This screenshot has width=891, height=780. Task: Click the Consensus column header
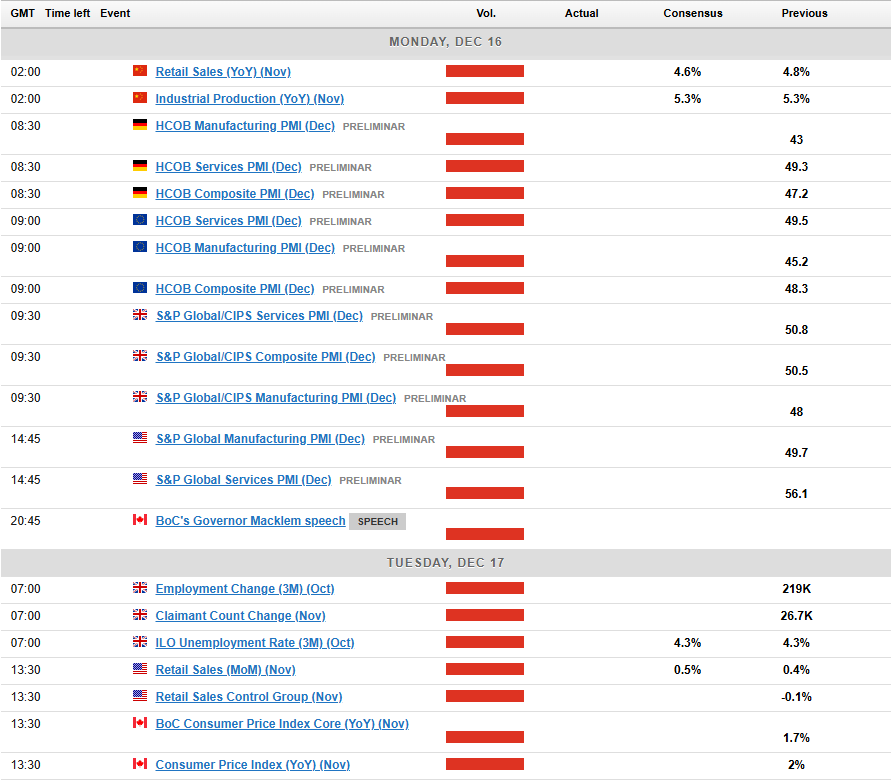click(693, 13)
